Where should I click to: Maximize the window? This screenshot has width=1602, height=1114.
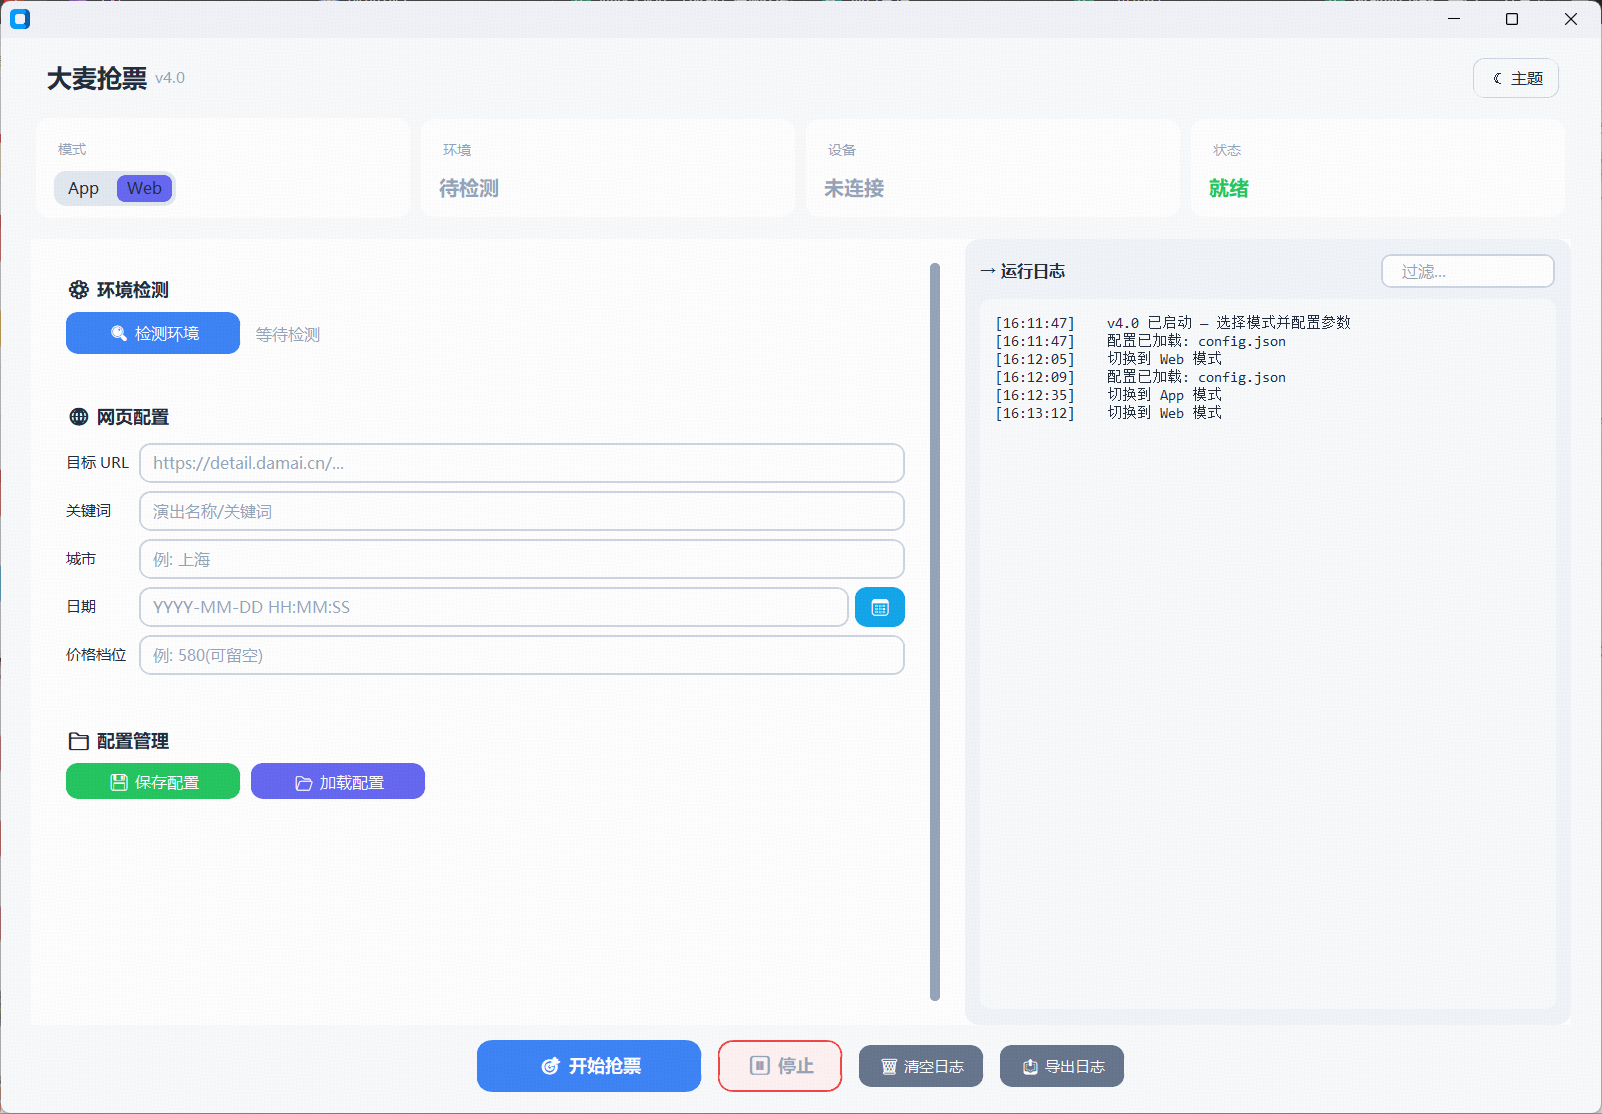(x=1512, y=19)
